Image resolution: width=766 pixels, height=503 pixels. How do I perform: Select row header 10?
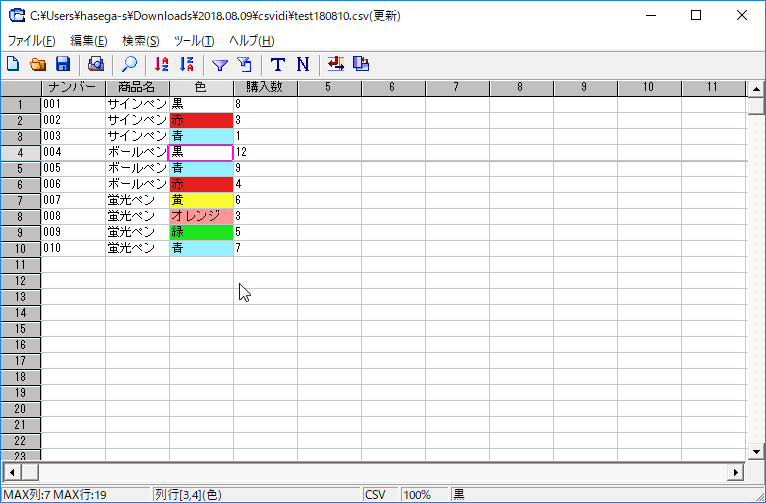(x=21, y=249)
